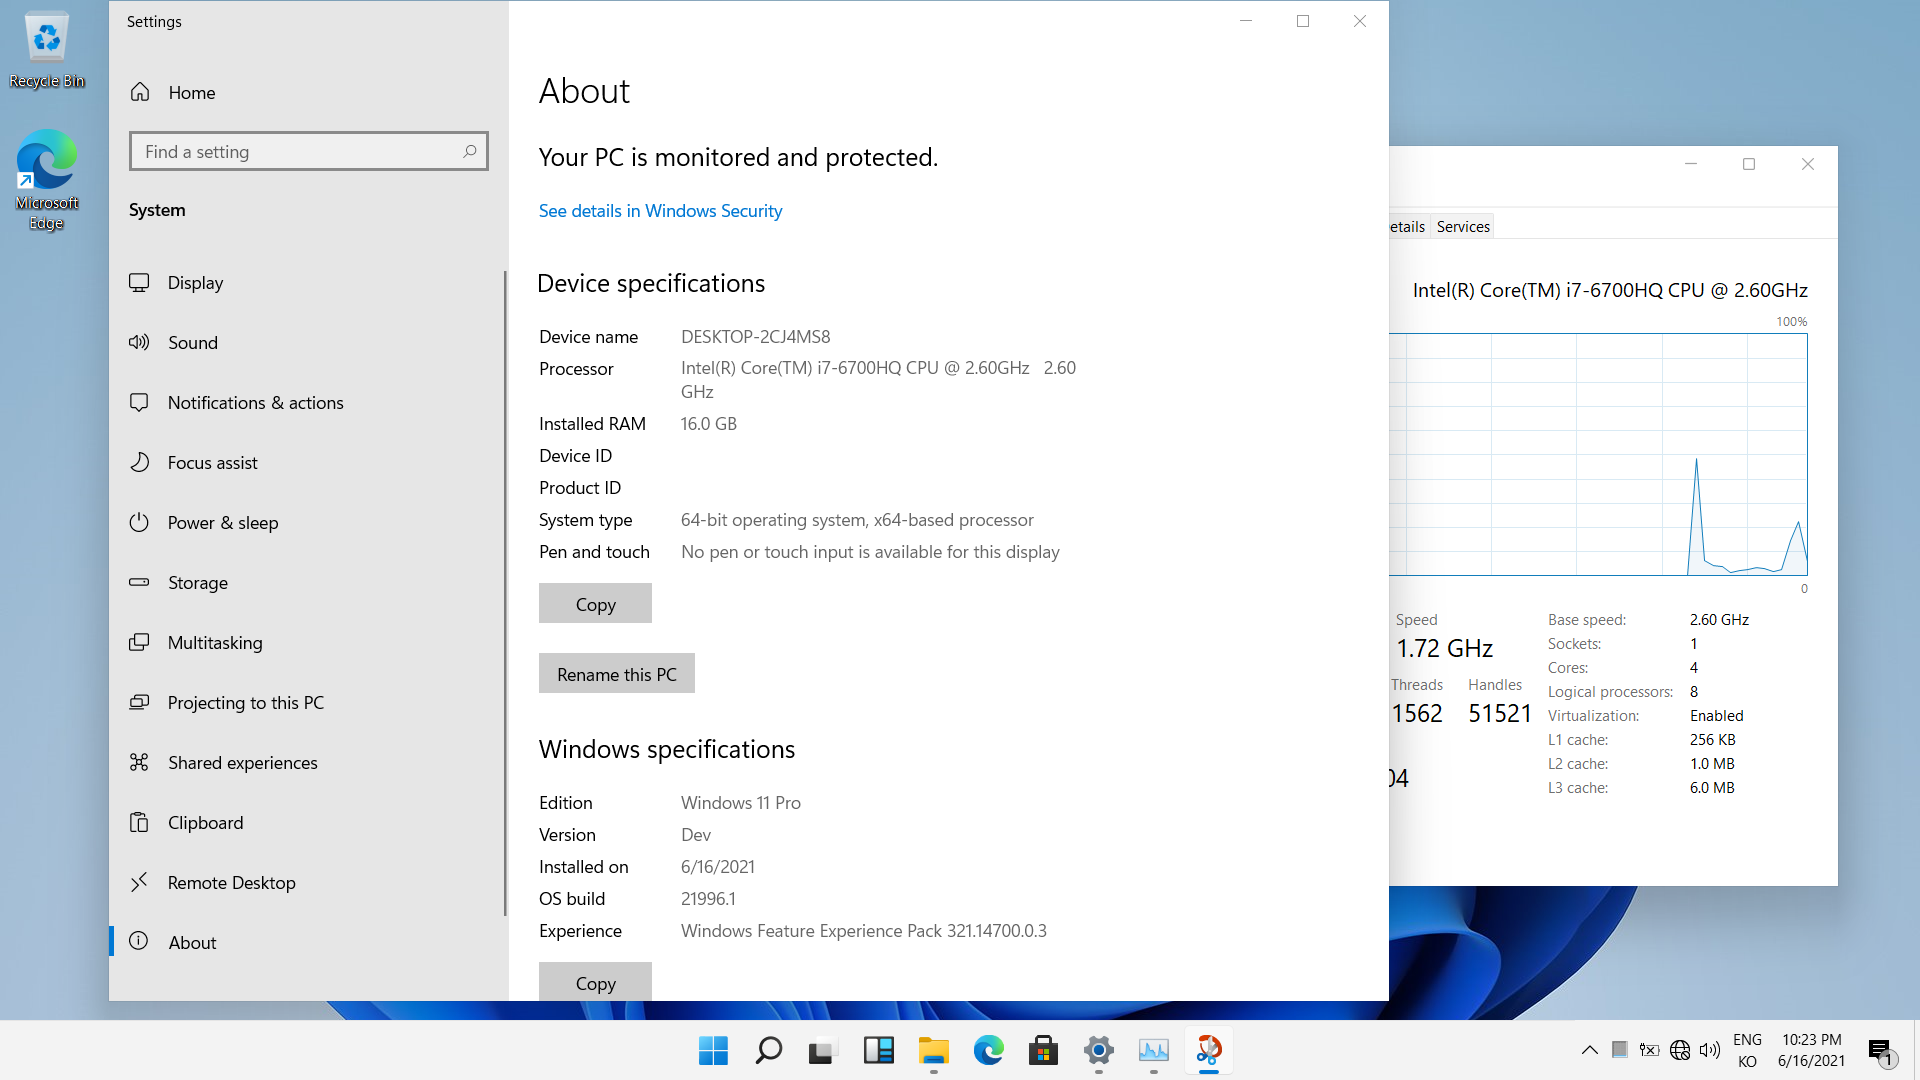Image resolution: width=1920 pixels, height=1080 pixels.
Task: Click Installed RAM value 16.0 GB
Action: point(708,424)
